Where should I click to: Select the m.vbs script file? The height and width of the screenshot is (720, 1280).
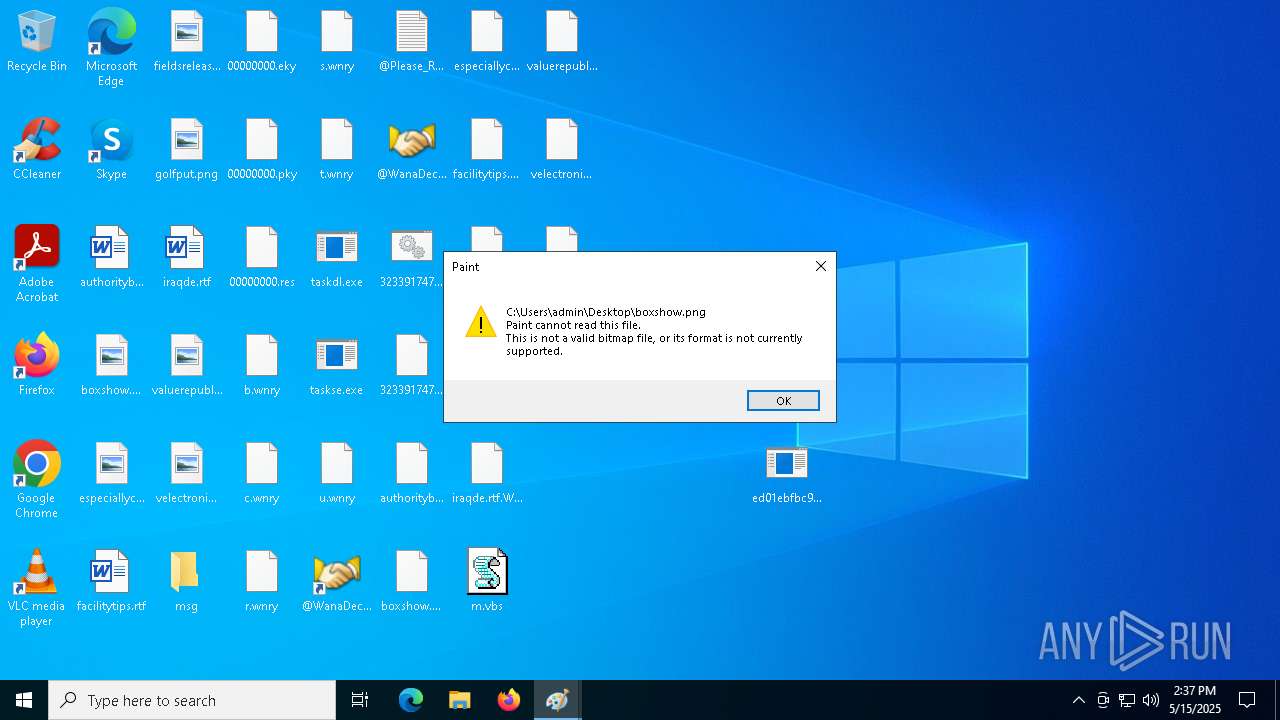[487, 582]
